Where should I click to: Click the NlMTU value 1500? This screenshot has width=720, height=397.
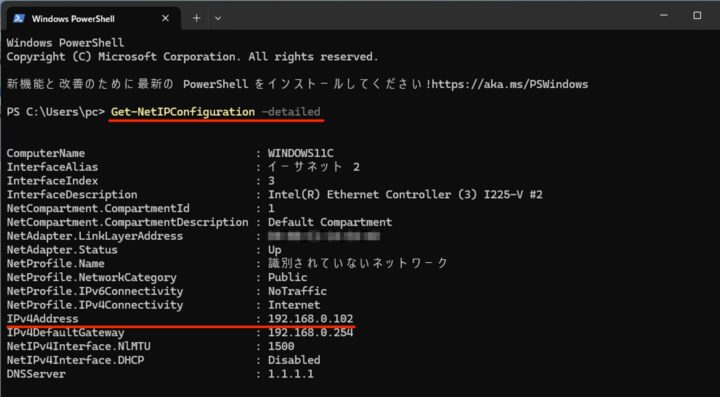point(281,346)
